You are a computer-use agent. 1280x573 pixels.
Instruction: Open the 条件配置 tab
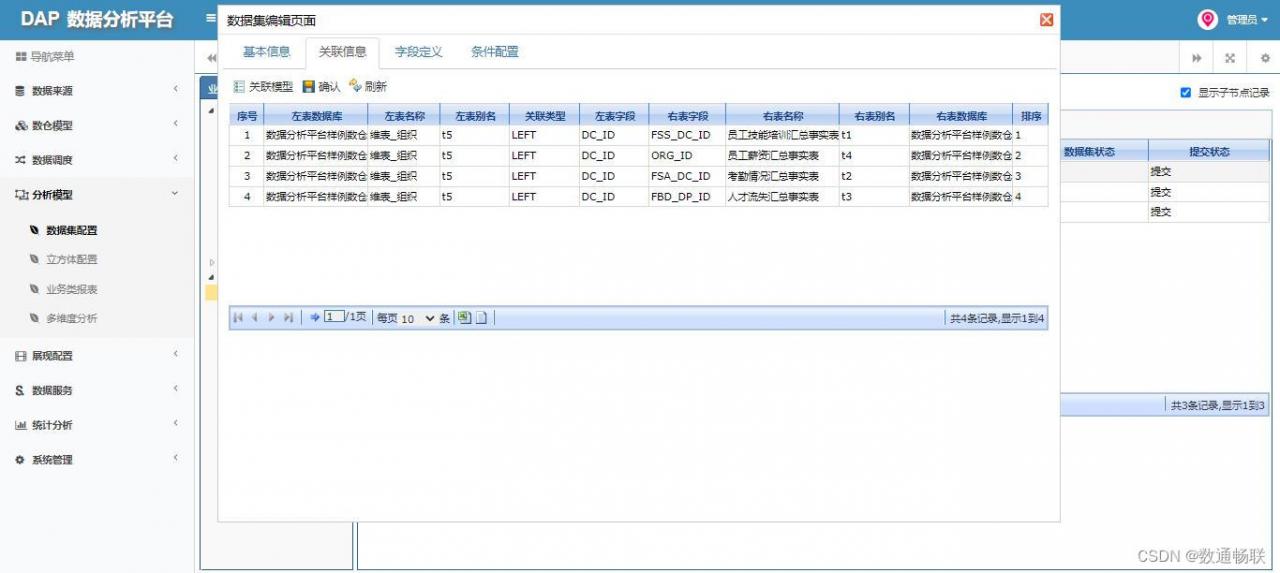[495, 52]
